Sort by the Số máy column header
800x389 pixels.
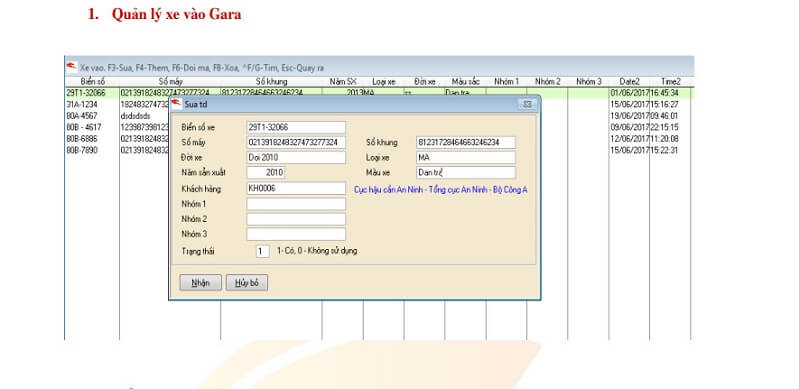170,82
